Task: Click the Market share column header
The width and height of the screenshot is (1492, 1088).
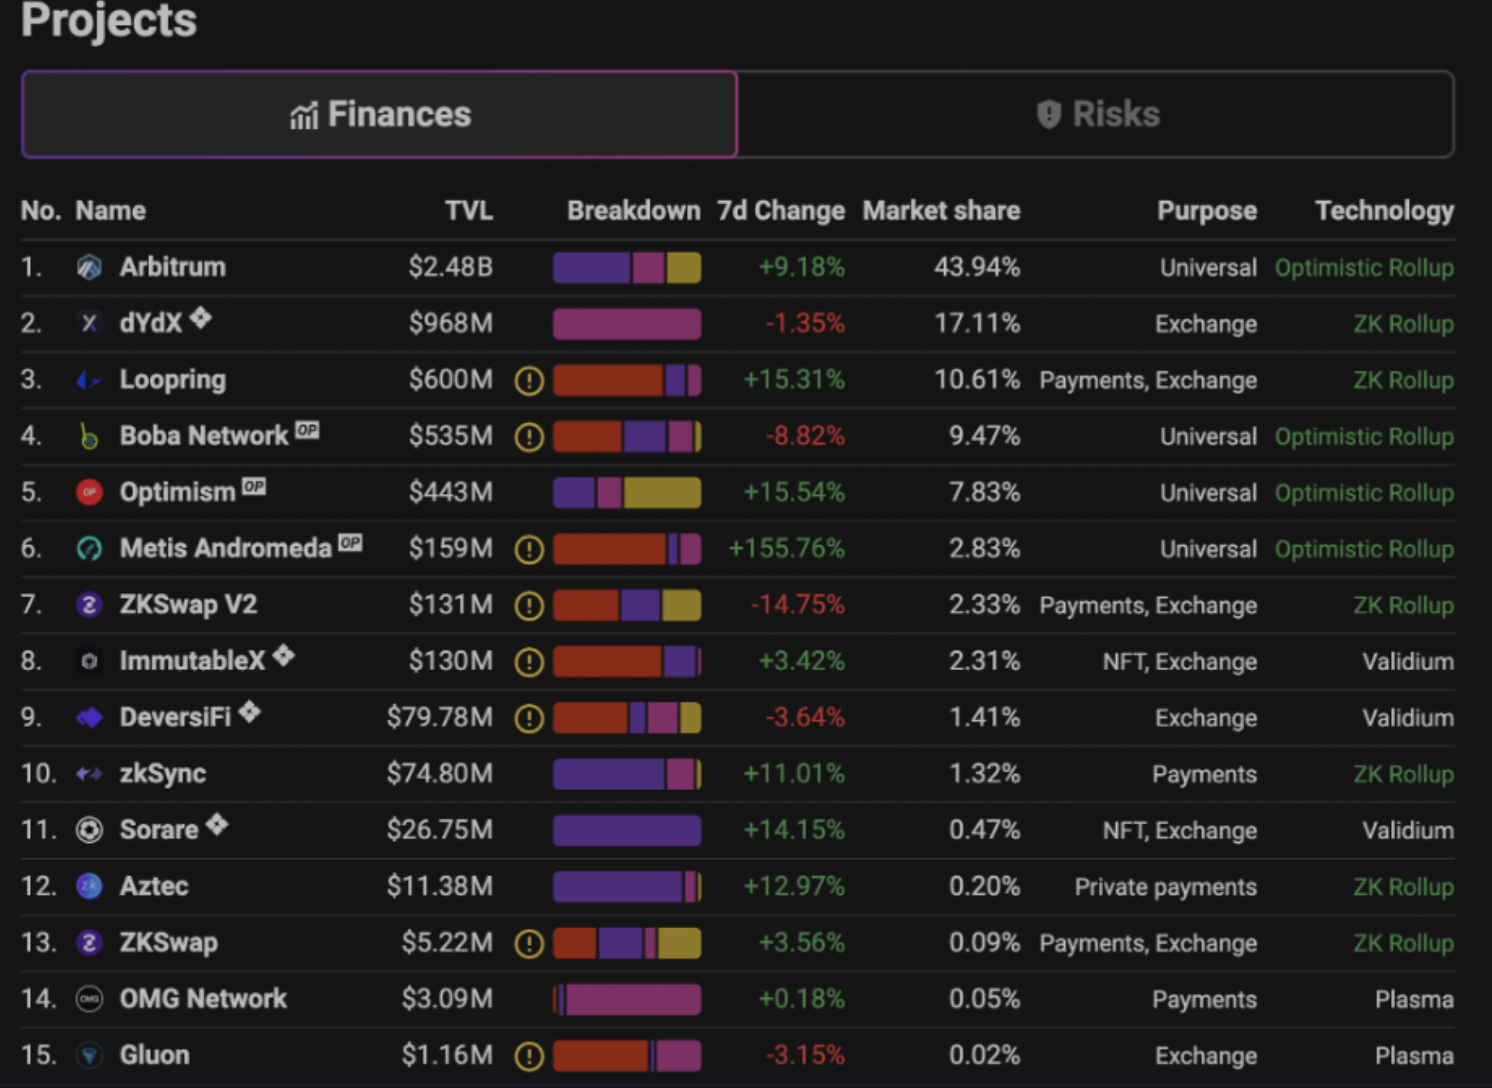Action: 941,211
